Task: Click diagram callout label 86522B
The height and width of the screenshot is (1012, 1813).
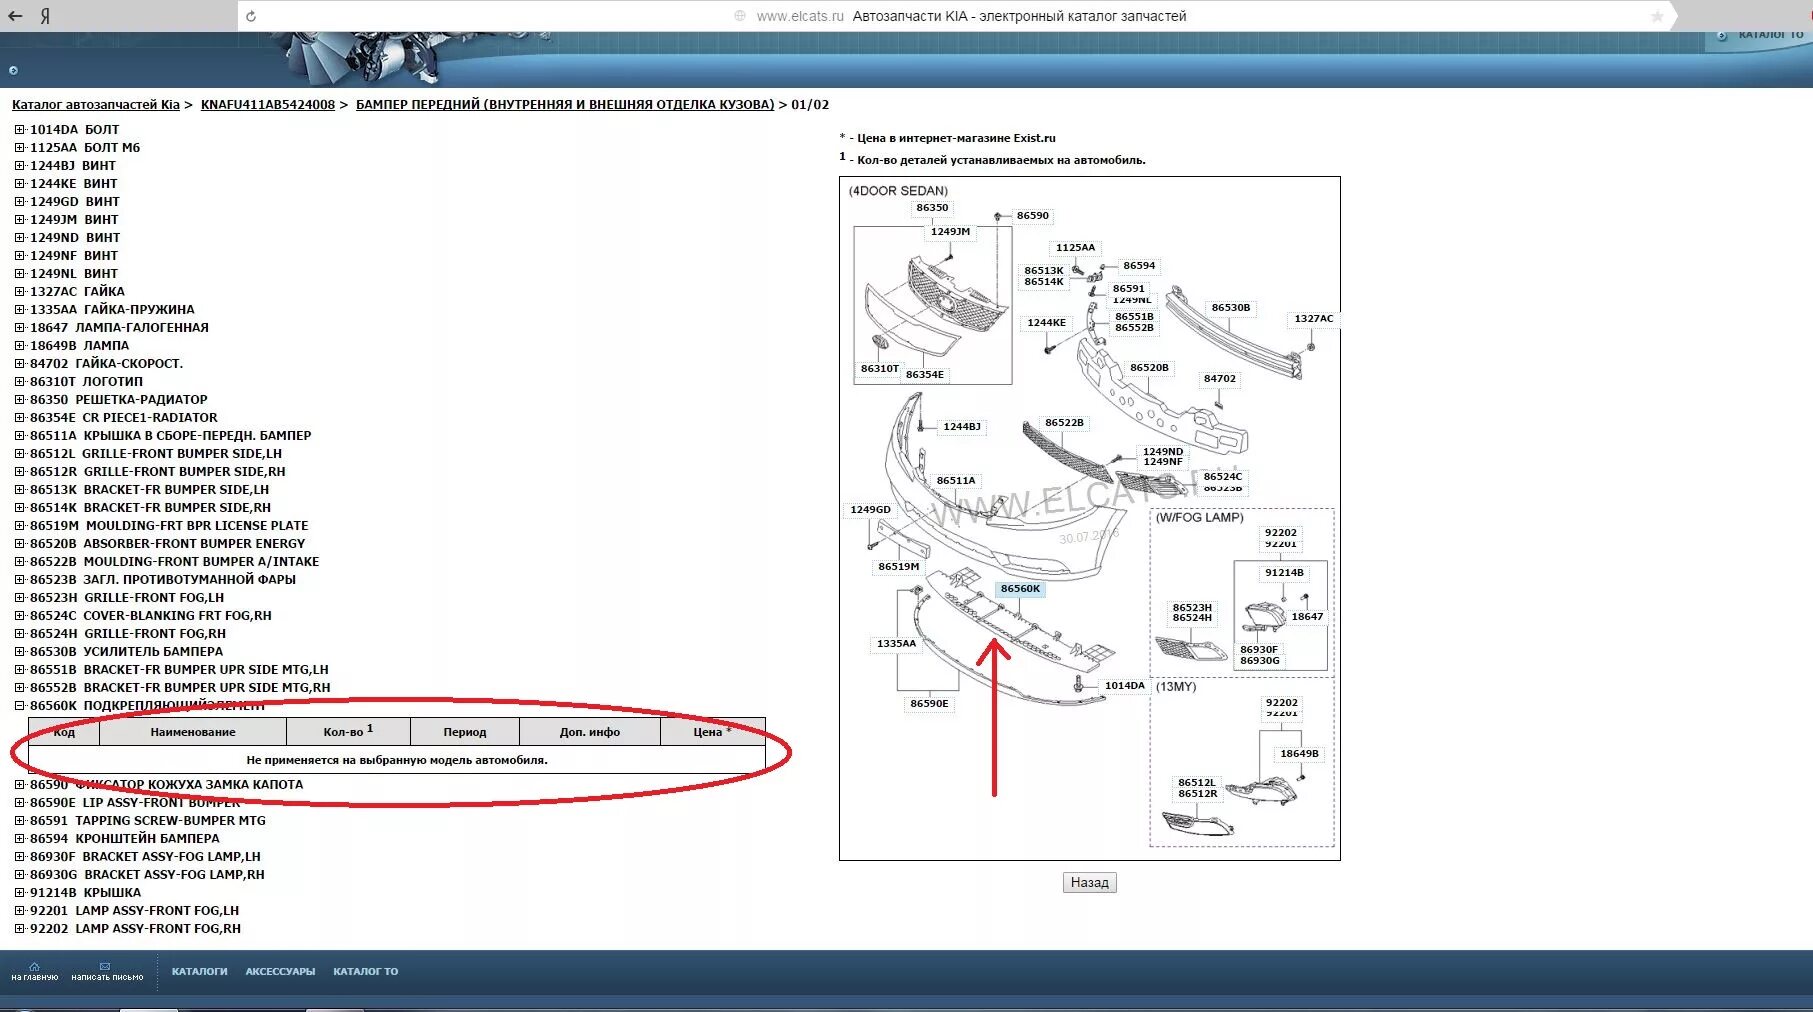Action: (1064, 423)
